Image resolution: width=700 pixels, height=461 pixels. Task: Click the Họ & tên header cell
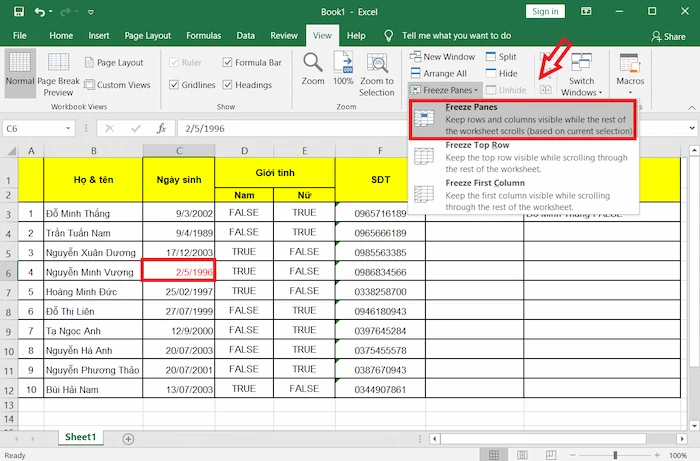click(93, 179)
